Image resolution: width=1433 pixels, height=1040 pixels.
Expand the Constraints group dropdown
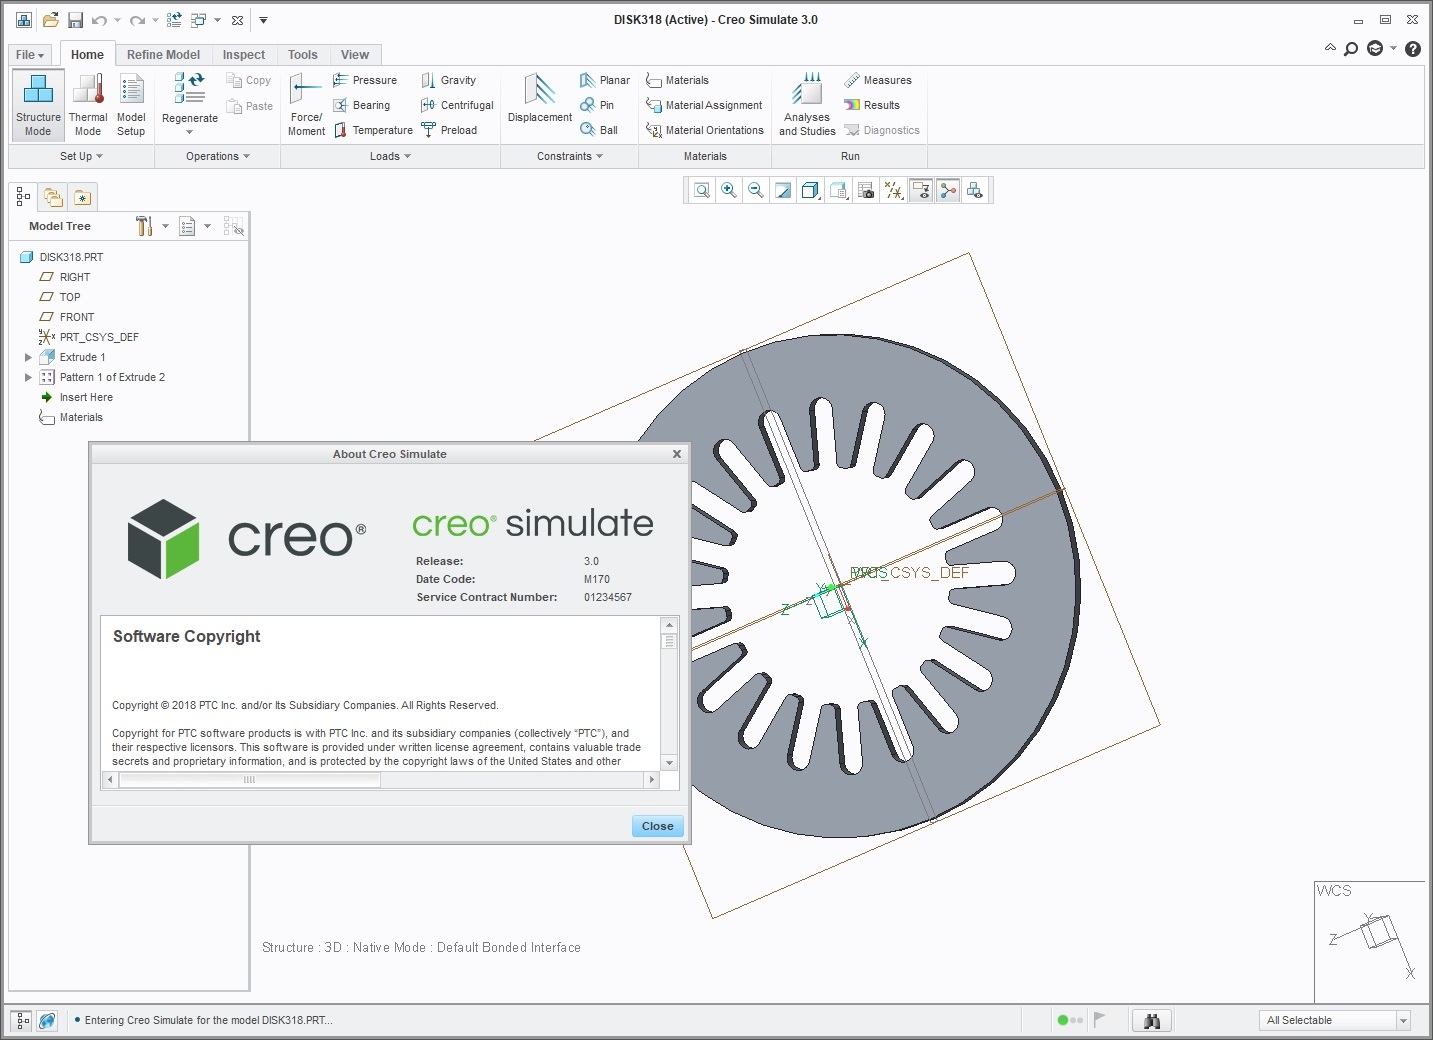pyautogui.click(x=570, y=156)
